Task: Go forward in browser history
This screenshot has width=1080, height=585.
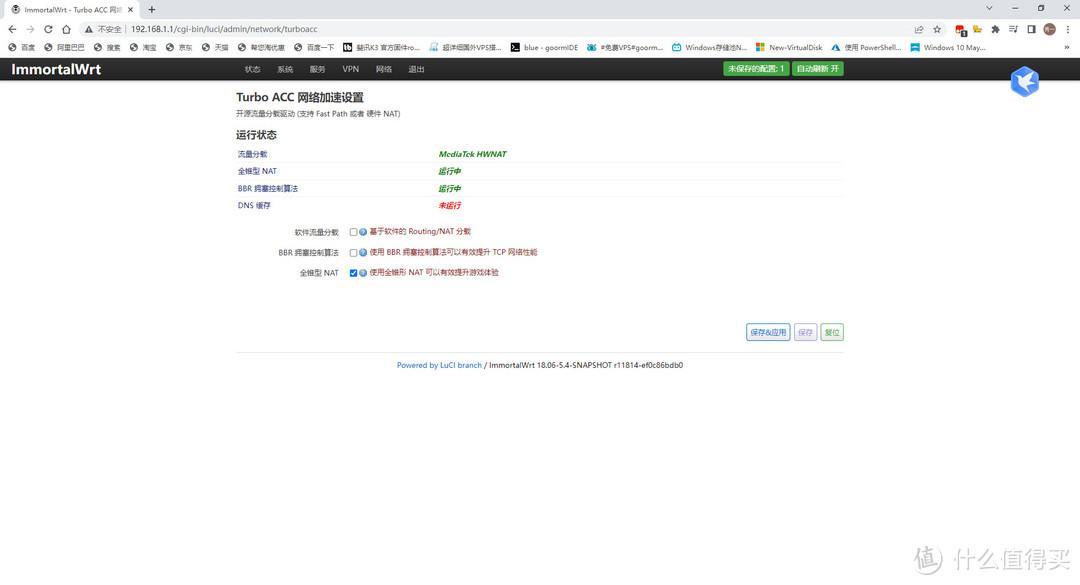Action: 30,30
